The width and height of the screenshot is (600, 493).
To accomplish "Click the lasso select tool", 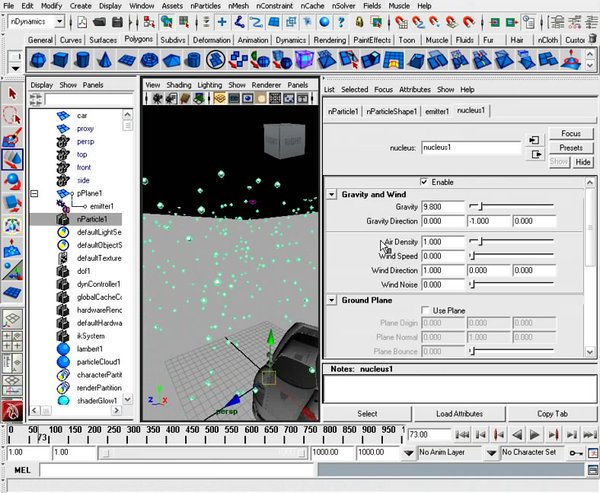I will [x=12, y=115].
